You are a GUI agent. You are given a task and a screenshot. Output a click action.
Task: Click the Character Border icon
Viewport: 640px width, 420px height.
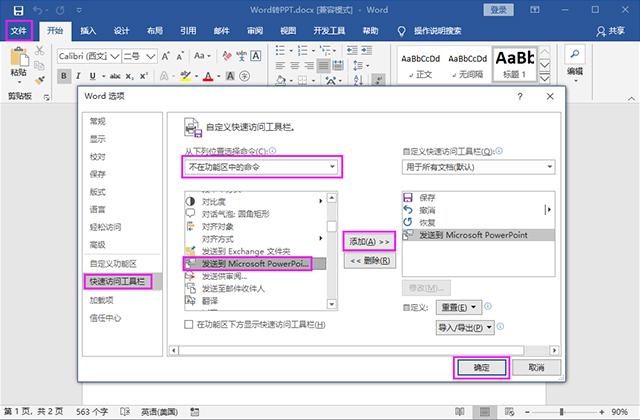tap(256, 56)
